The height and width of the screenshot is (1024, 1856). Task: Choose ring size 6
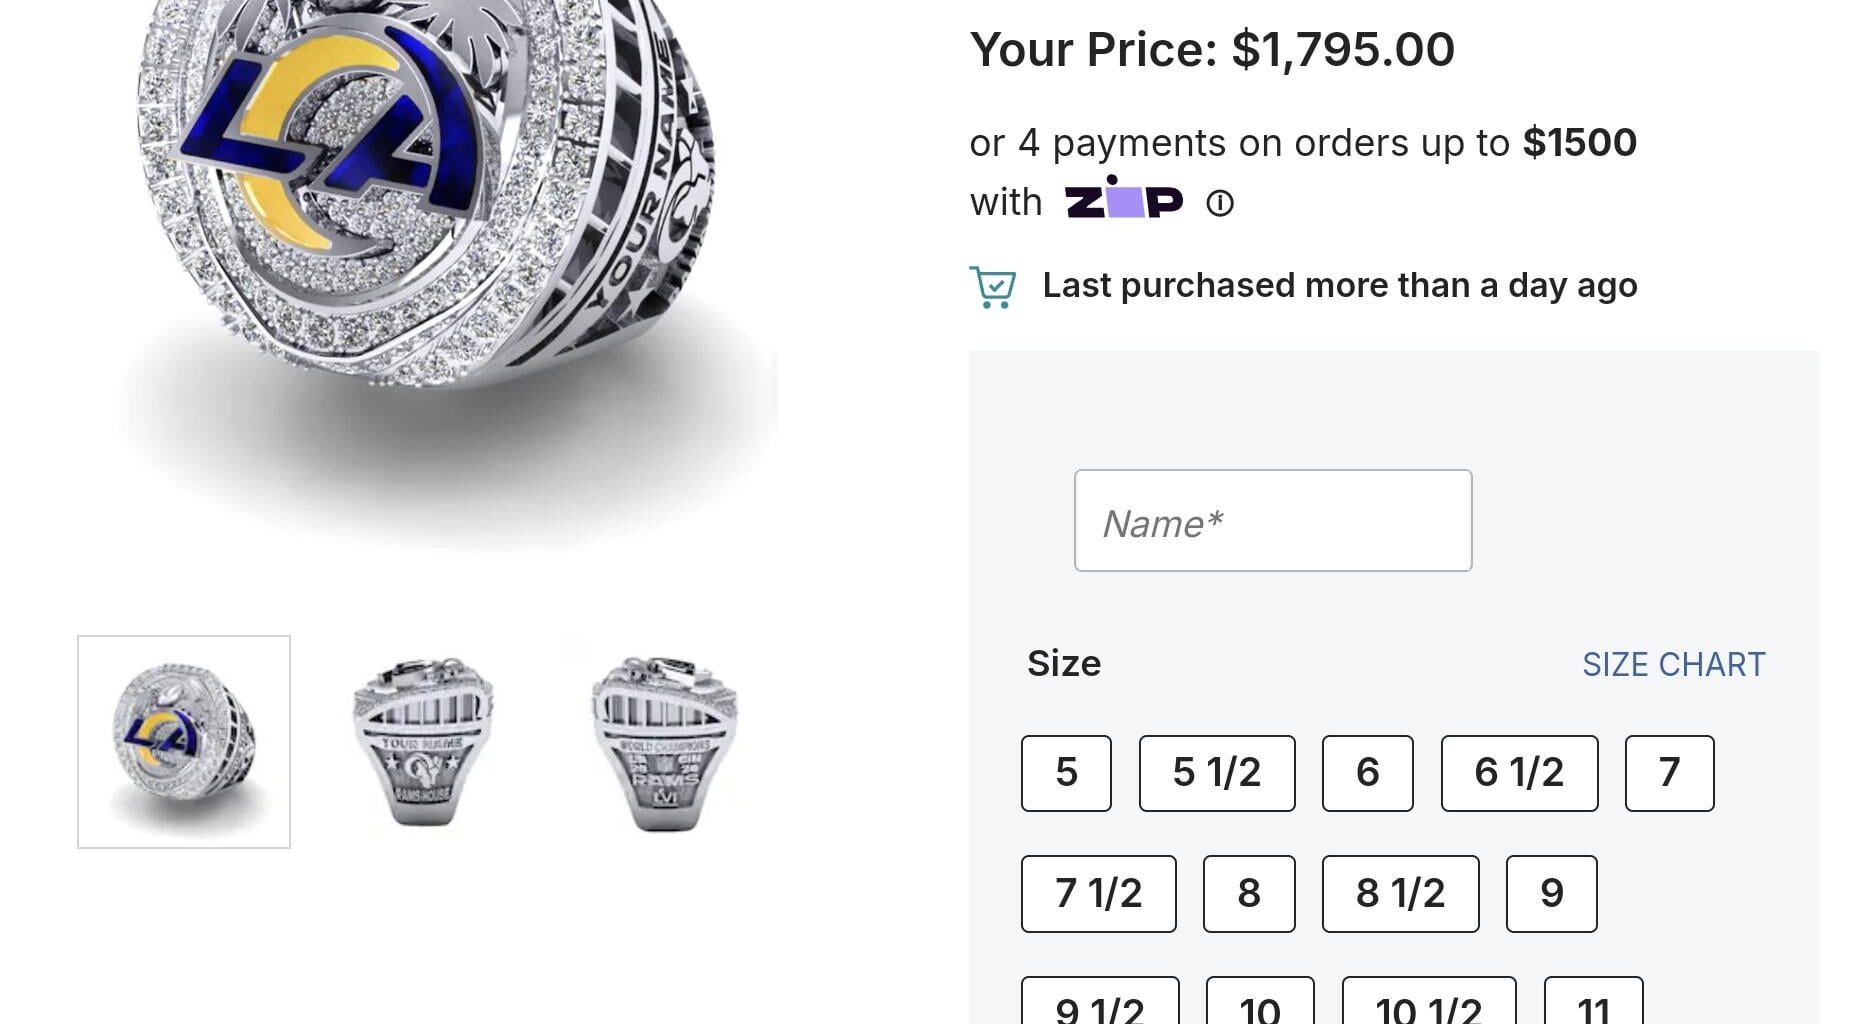1367,773
